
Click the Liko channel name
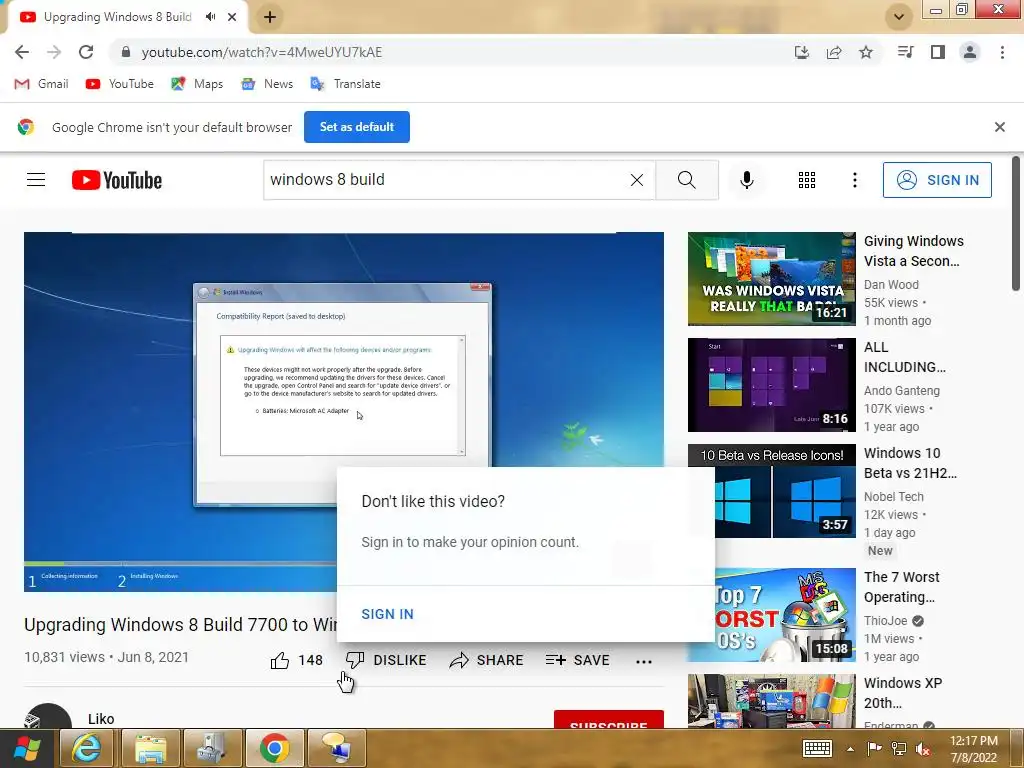point(101,719)
